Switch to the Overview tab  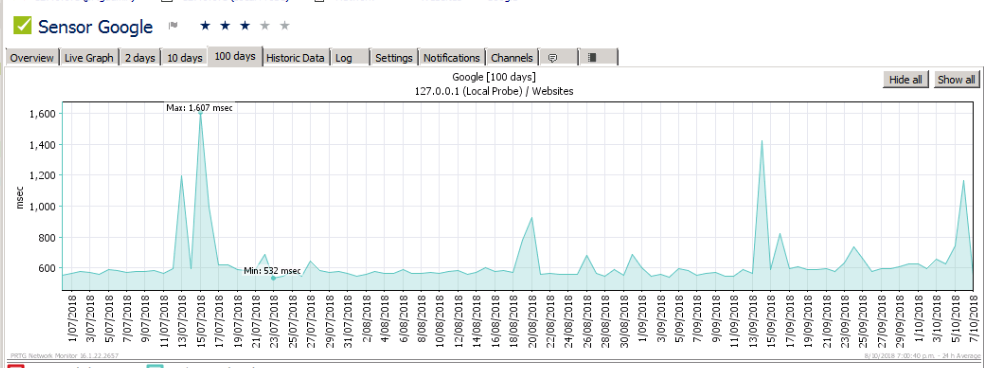[32, 57]
